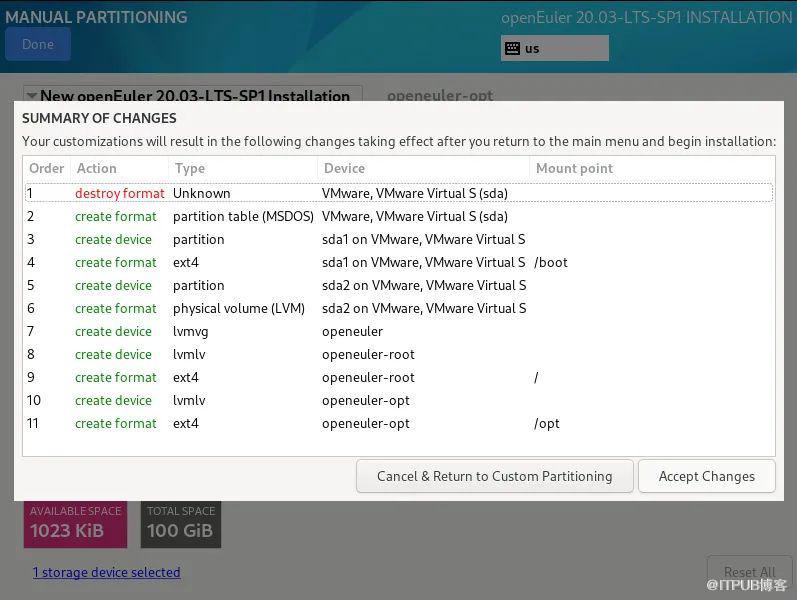Screen dimensions: 797x600
Task: Collapse the New openEuler 20.03-LTS-SP1 Installation expander
Action: coord(32,96)
